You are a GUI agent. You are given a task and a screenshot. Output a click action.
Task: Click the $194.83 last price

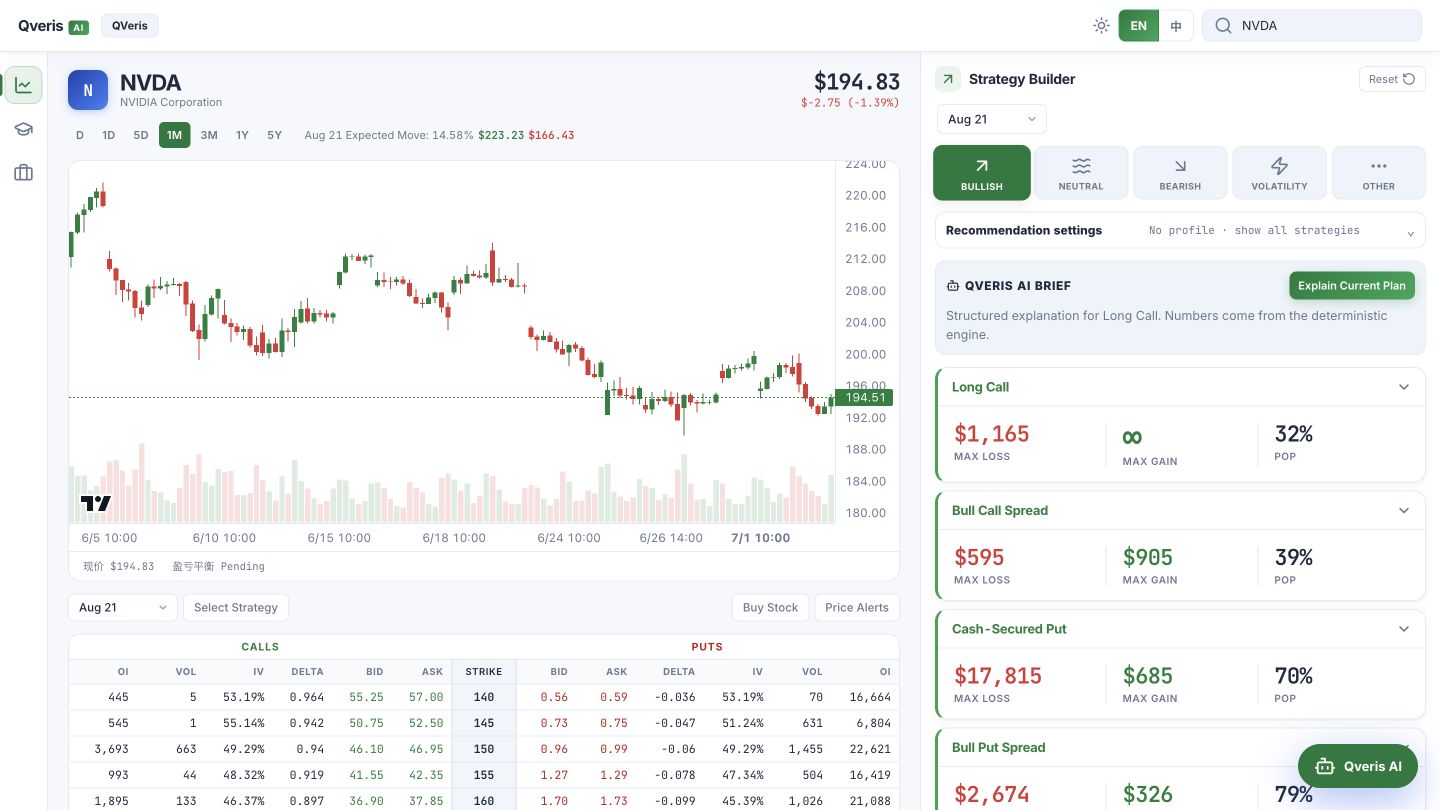857,81
